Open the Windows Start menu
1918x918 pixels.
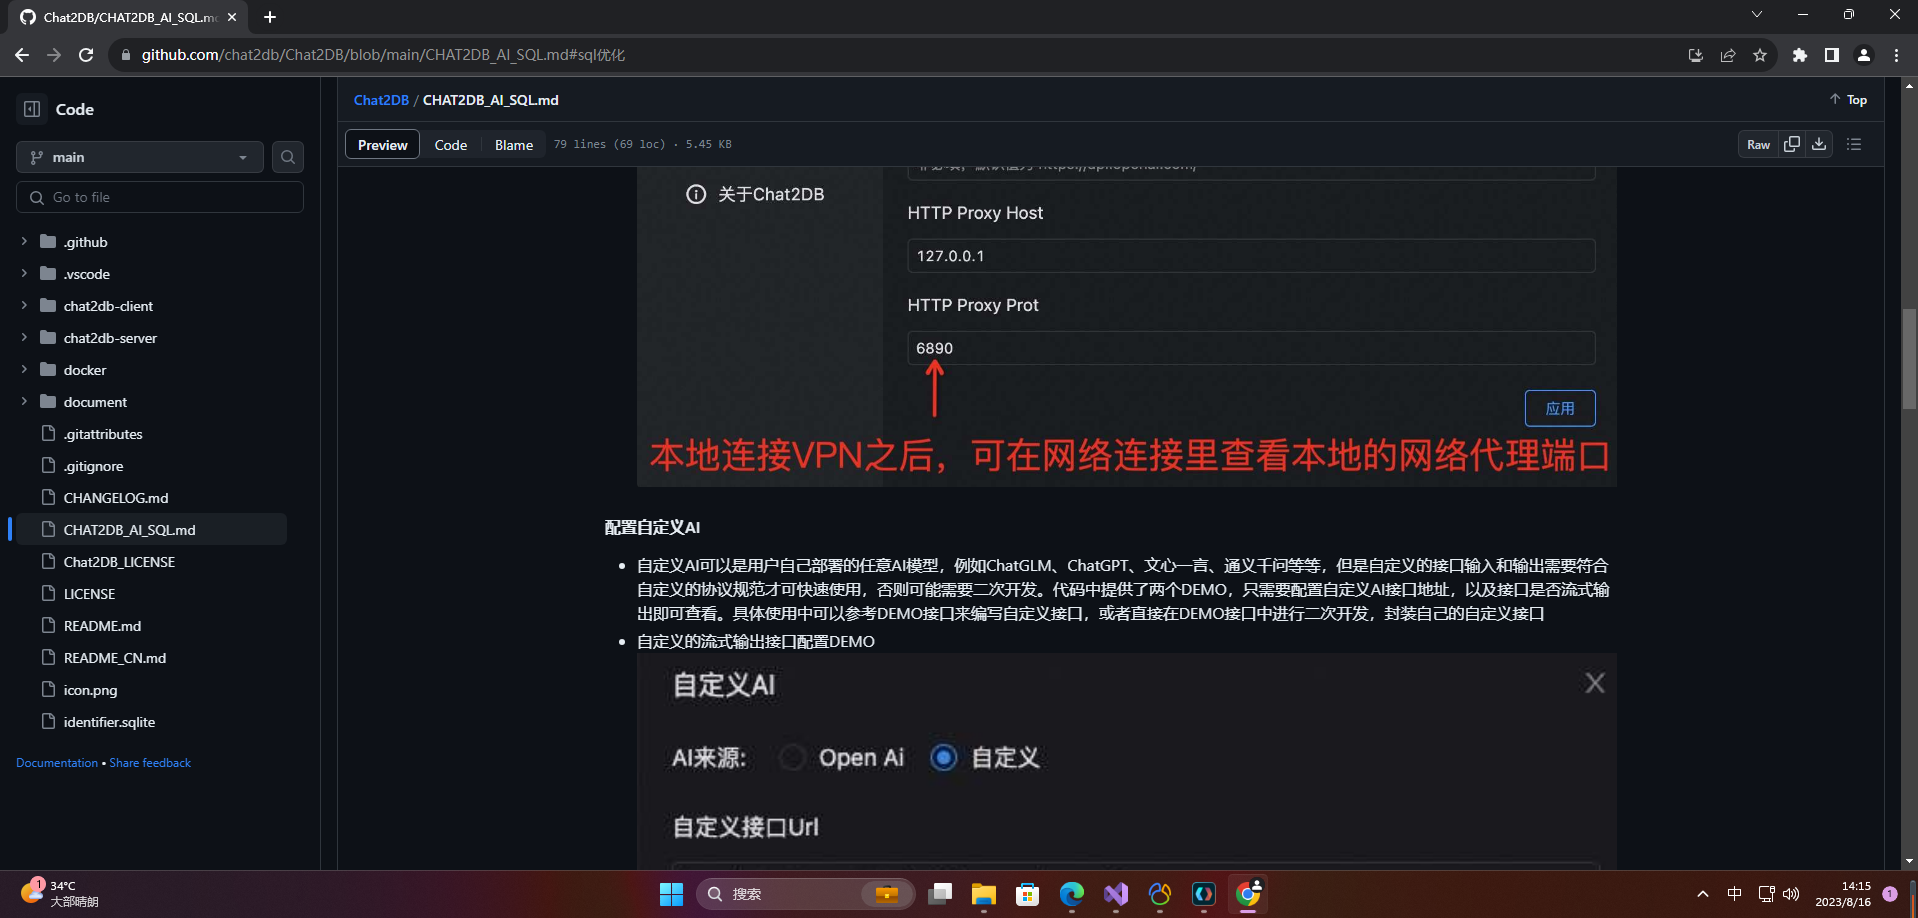pyautogui.click(x=671, y=894)
